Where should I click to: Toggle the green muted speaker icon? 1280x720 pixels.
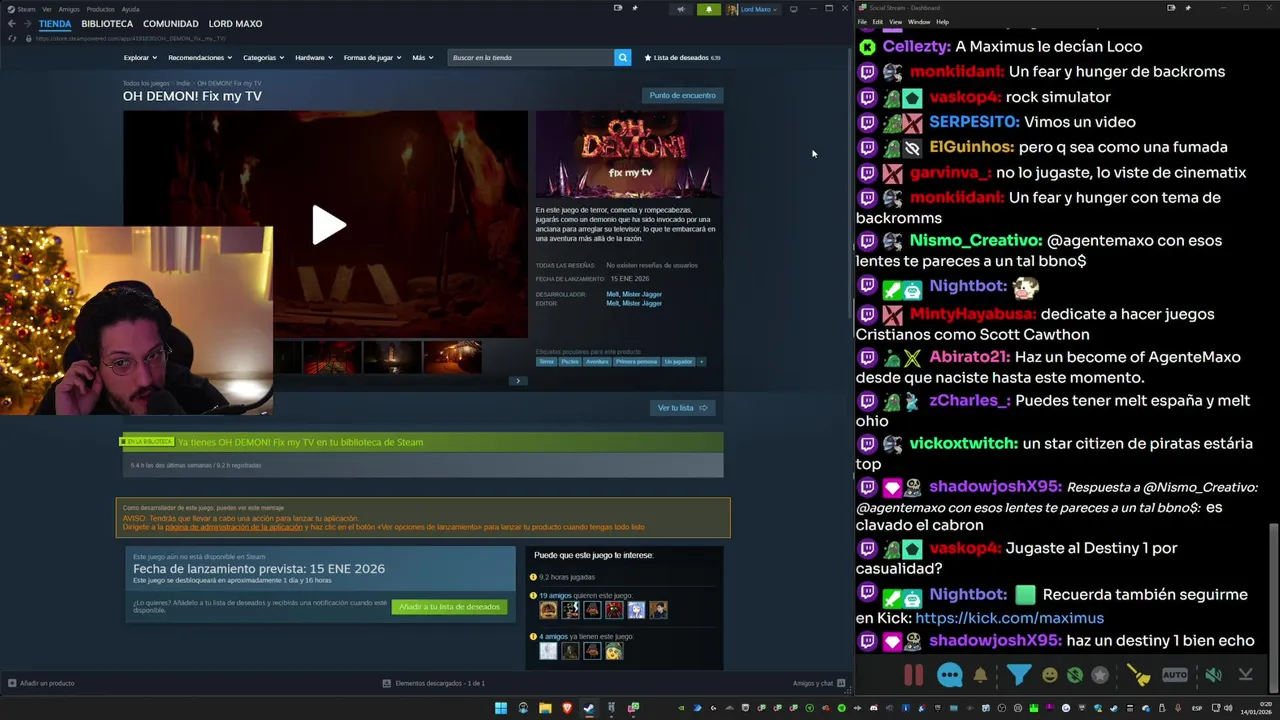(1213, 675)
